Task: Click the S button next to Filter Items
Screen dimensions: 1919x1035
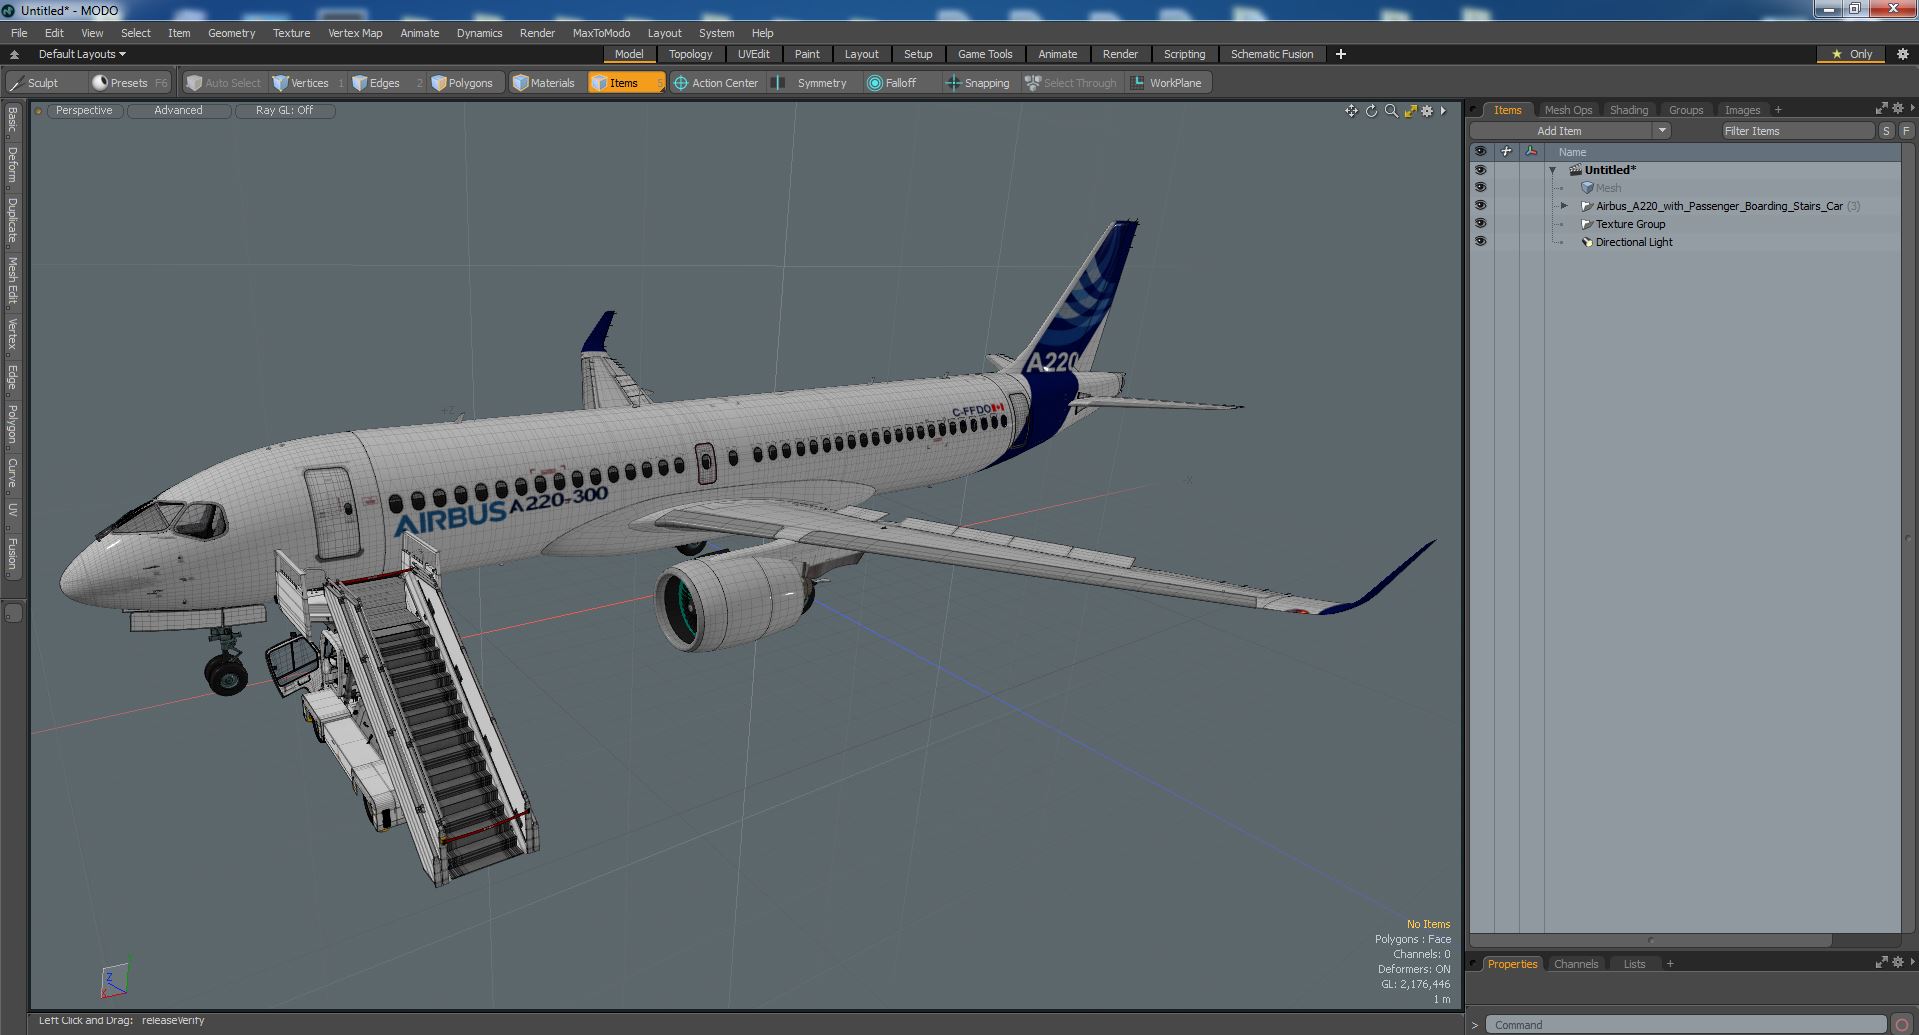Action: [x=1886, y=131]
